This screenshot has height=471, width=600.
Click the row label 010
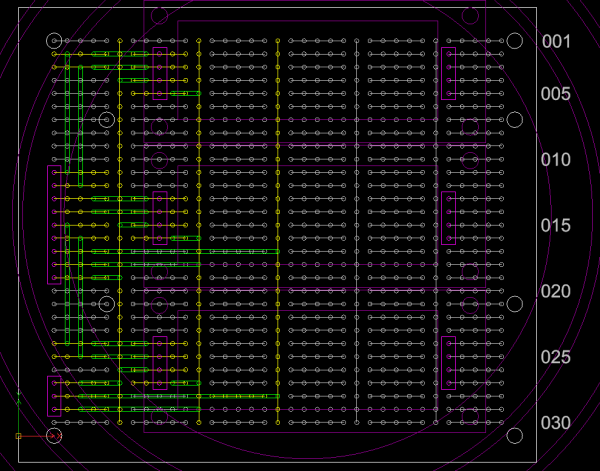coord(556,160)
